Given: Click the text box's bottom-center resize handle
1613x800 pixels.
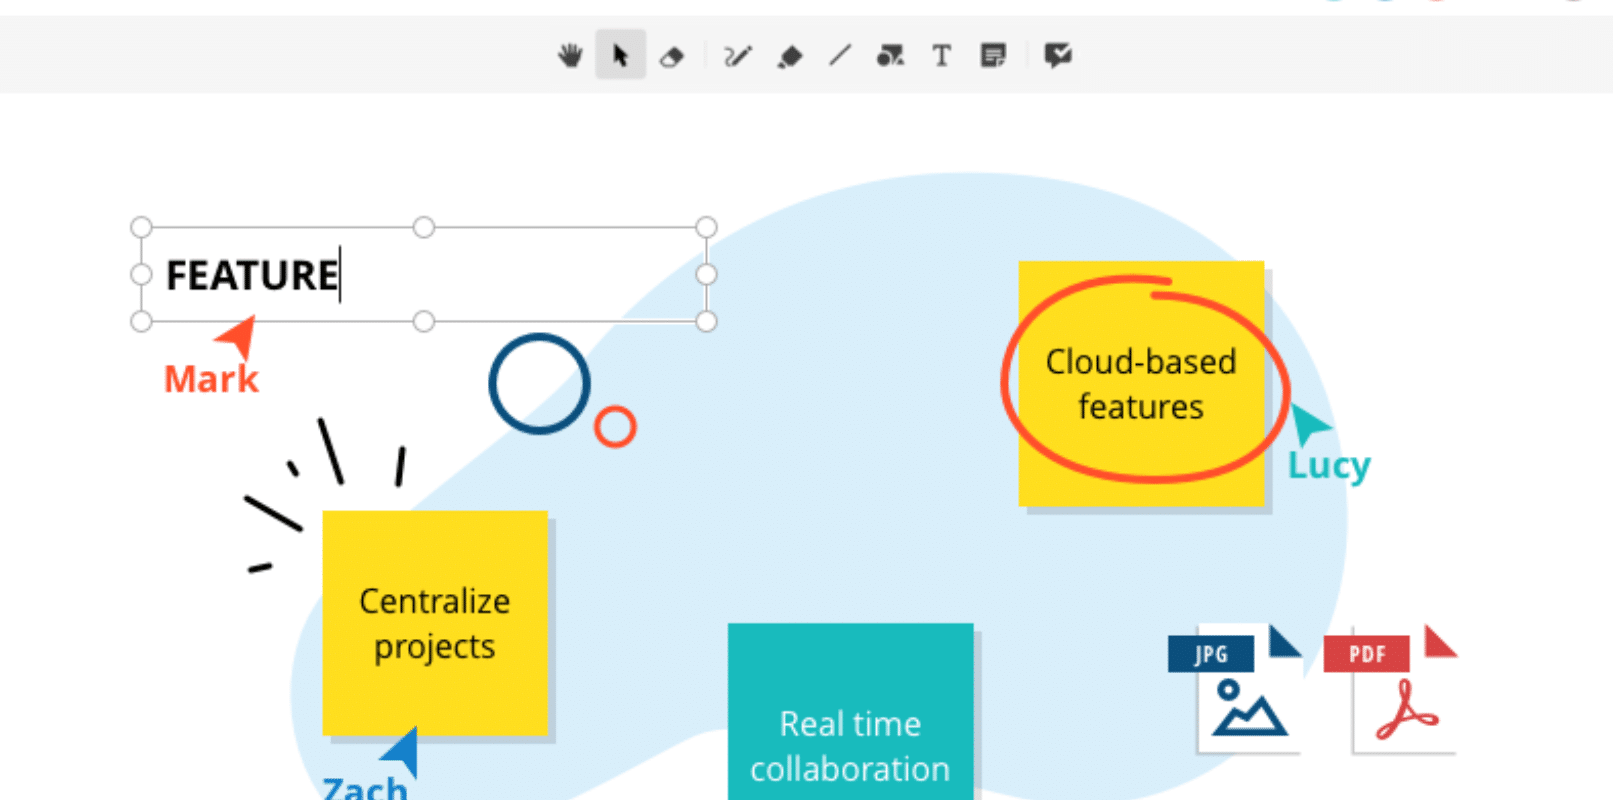Looking at the screenshot, I should pyautogui.click(x=424, y=321).
